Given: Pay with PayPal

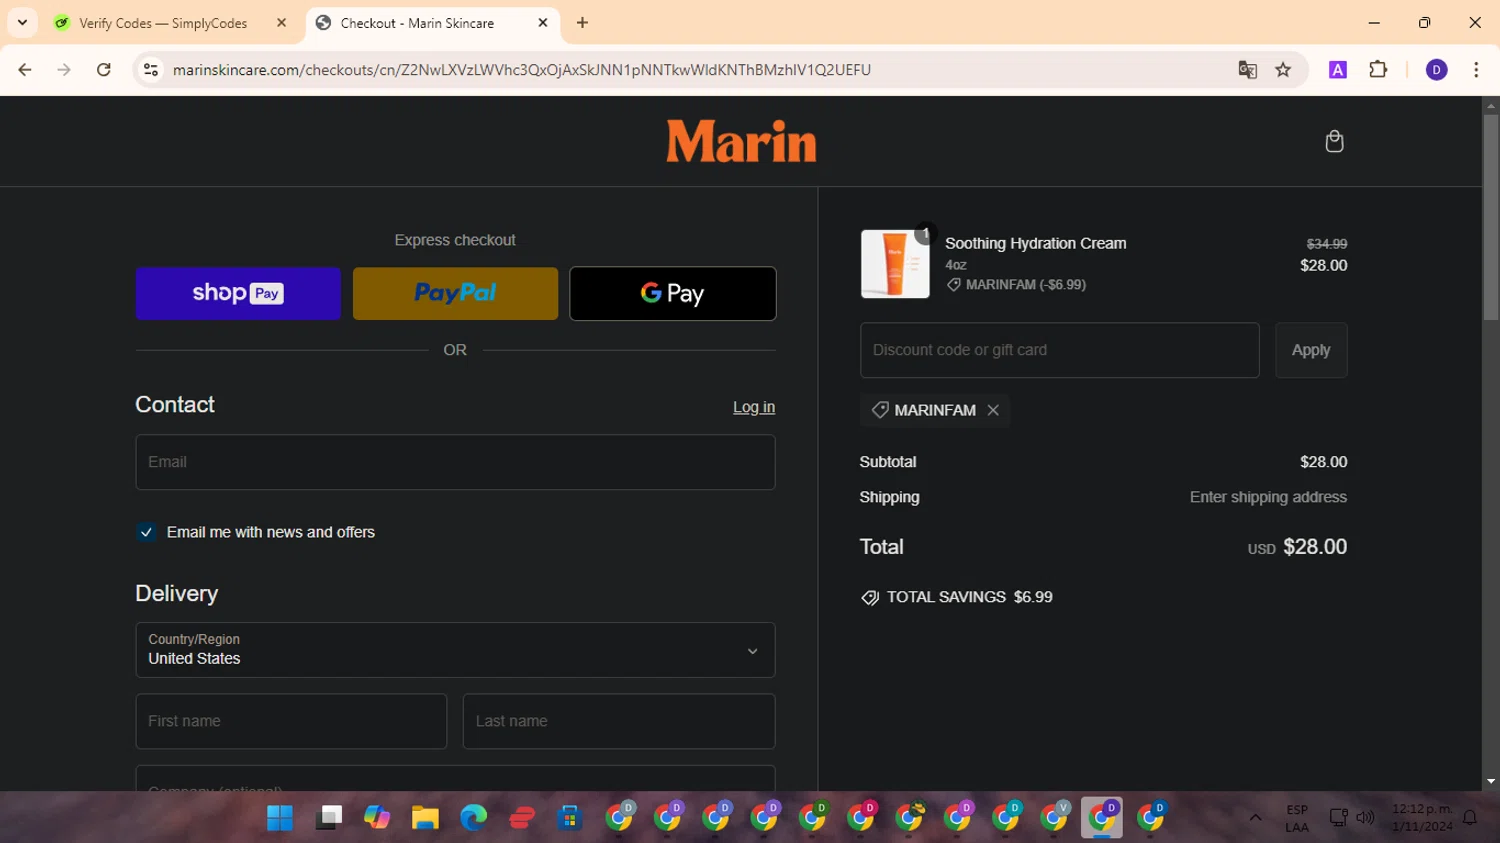Looking at the screenshot, I should 455,293.
